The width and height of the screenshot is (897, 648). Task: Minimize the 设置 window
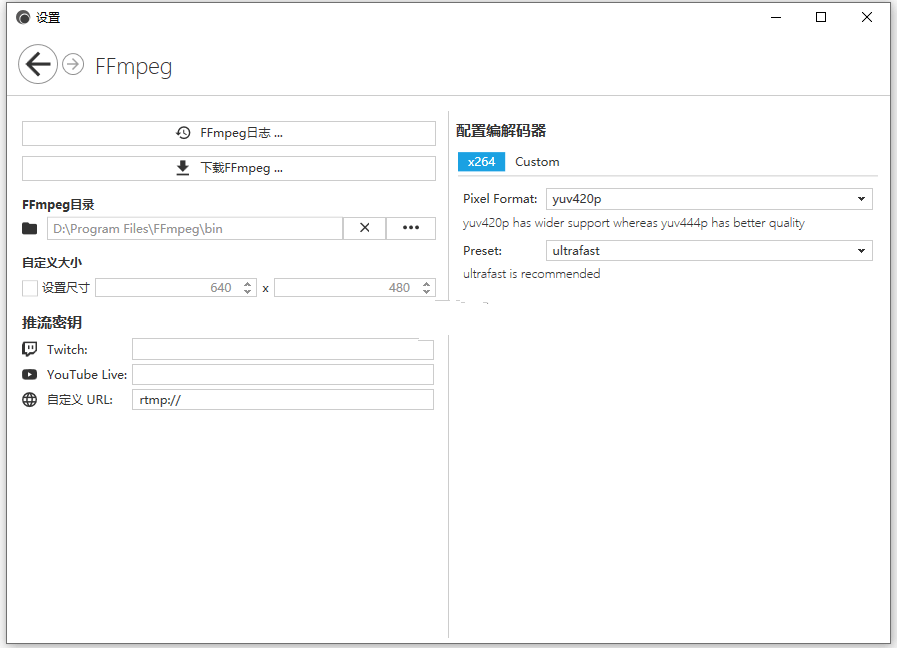click(x=776, y=17)
